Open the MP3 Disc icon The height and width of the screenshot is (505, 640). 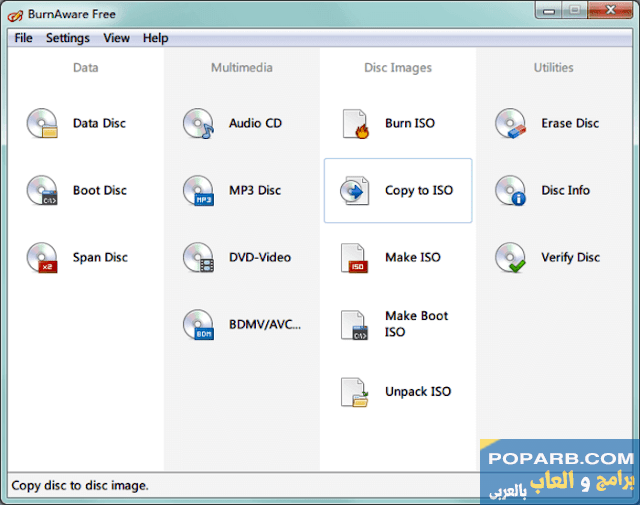point(198,191)
